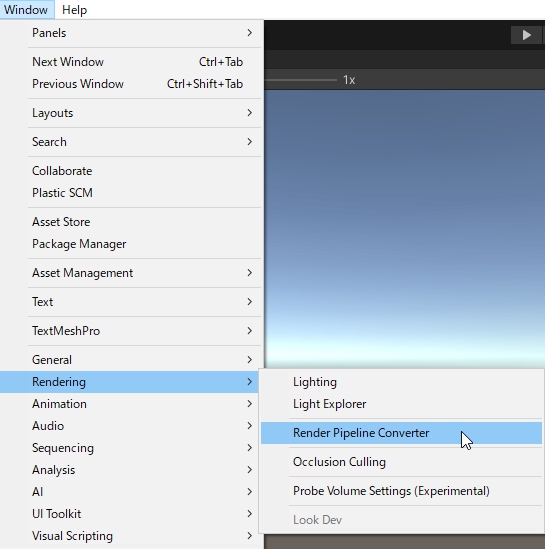Expand the Animation submenu

pyautogui.click(x=130, y=404)
